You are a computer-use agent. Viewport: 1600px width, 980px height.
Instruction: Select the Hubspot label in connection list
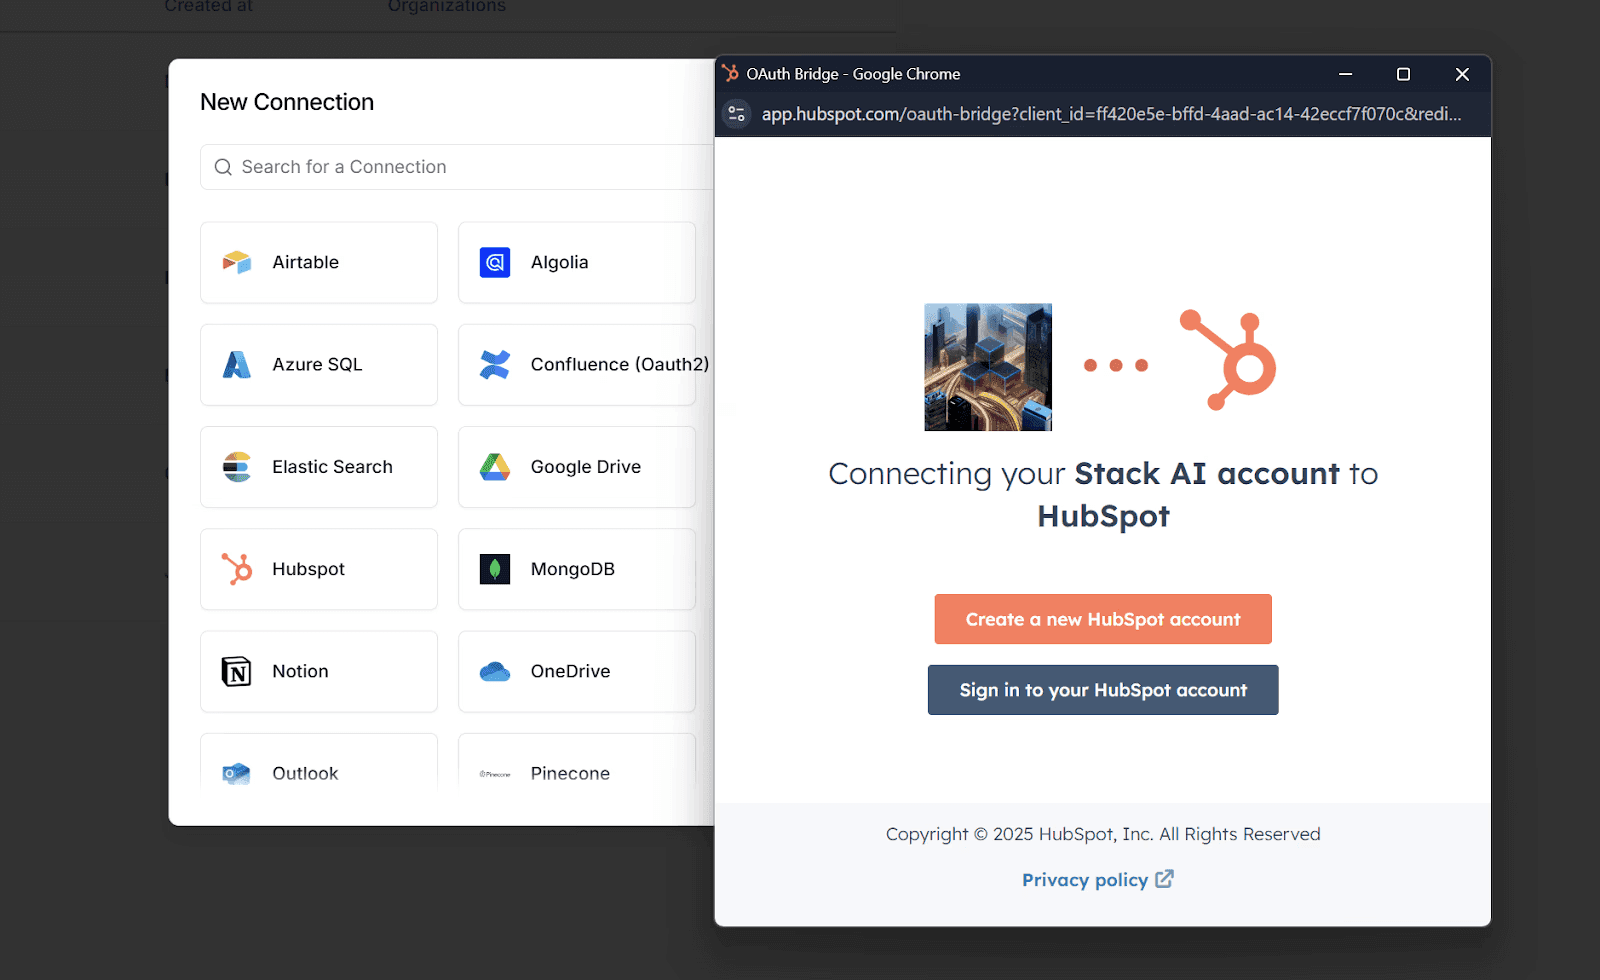point(308,569)
